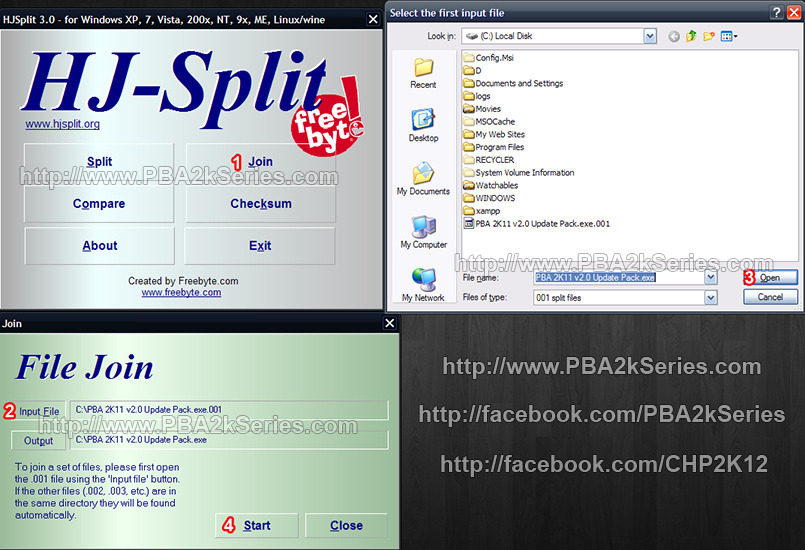Close the HJSplit 3.0 window

(x=373, y=20)
